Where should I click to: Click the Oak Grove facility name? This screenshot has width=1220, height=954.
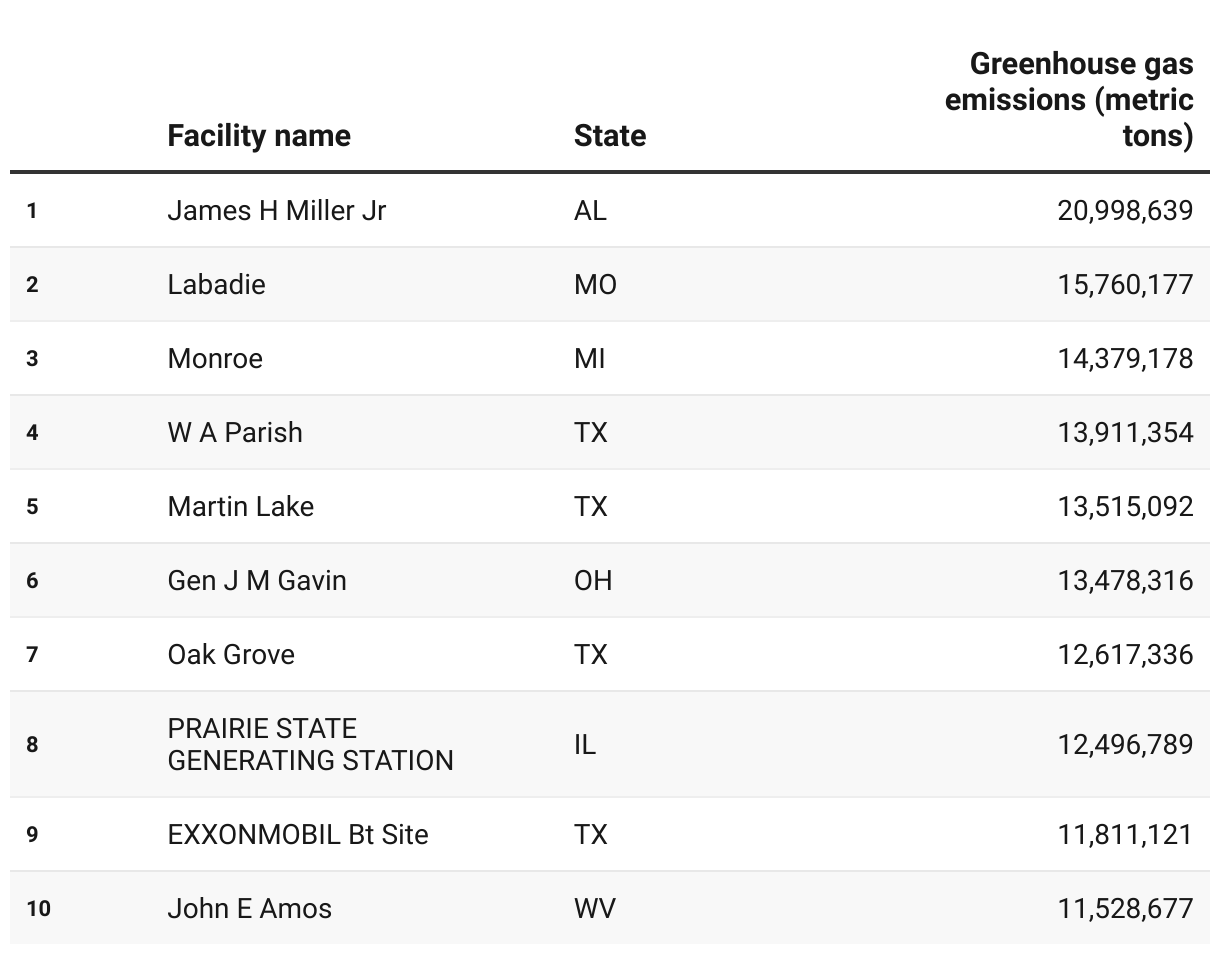point(231,655)
